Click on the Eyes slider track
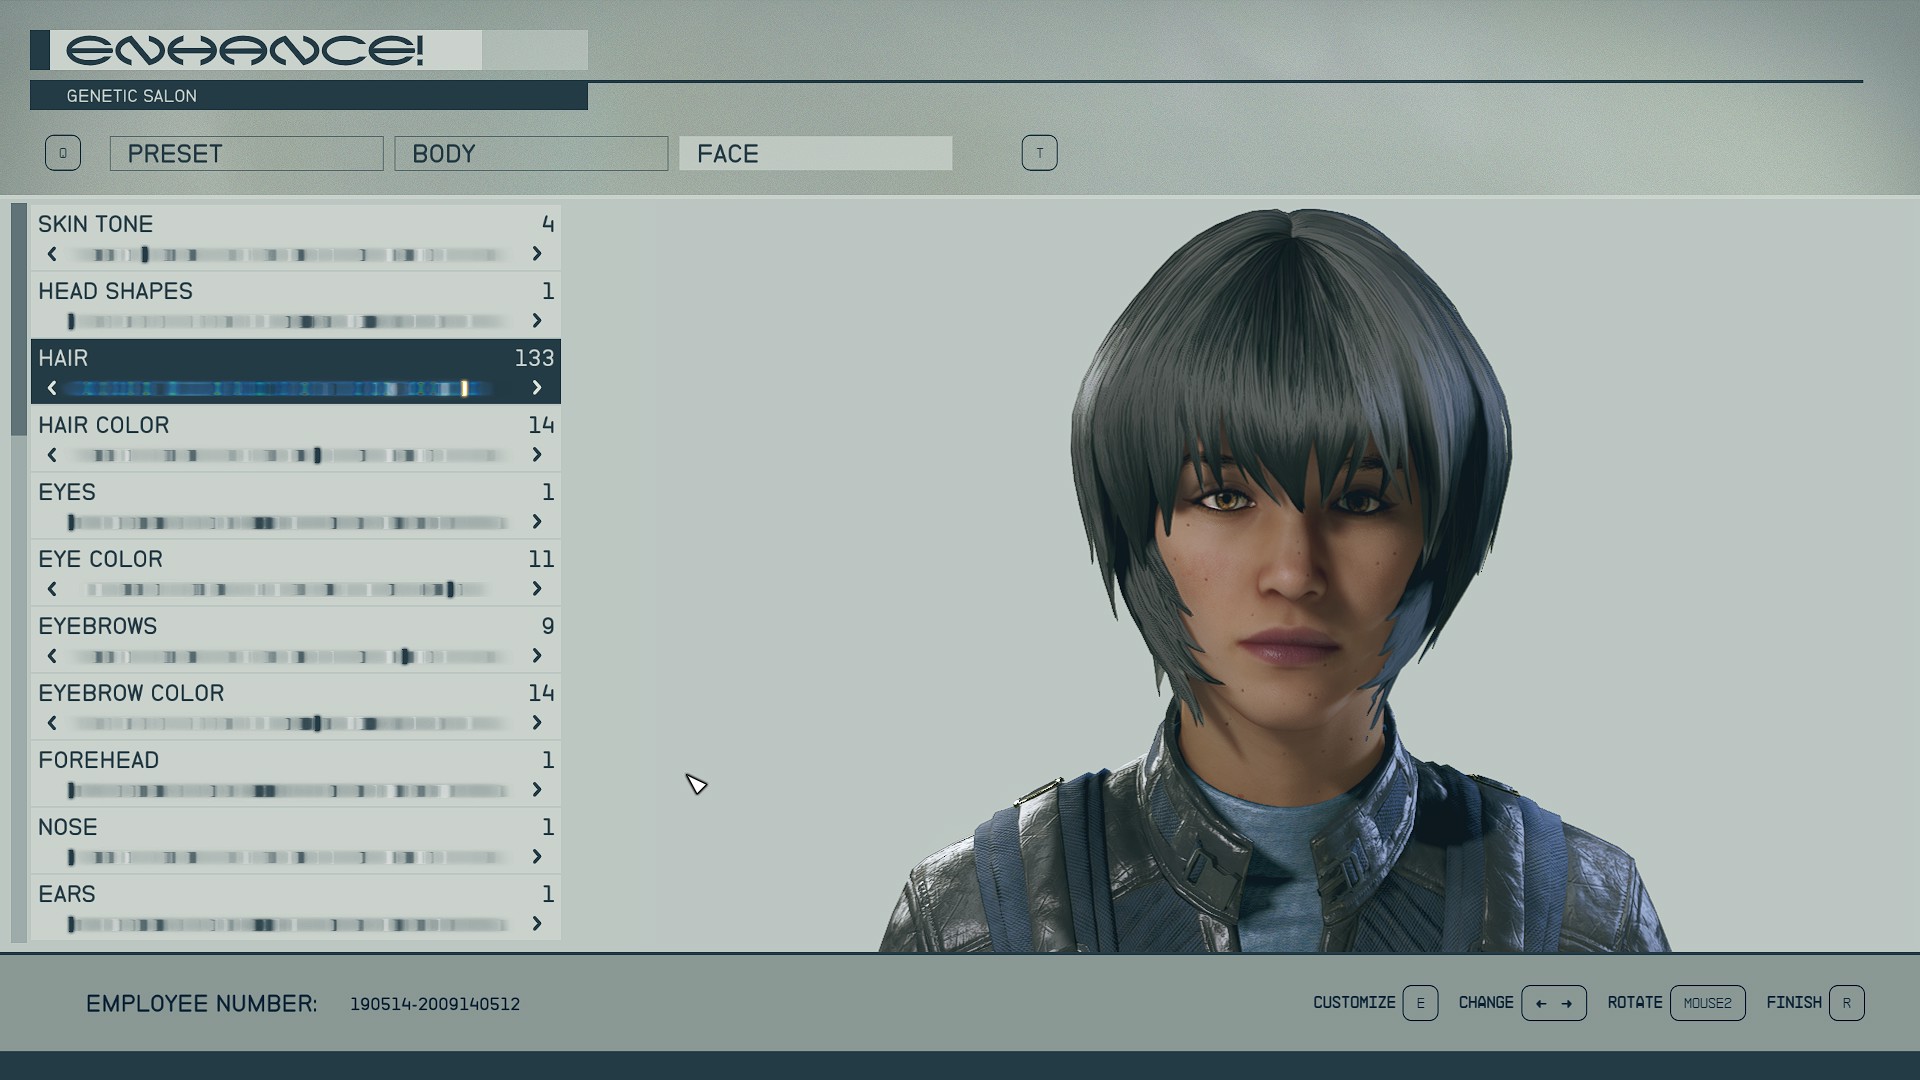 tap(288, 523)
